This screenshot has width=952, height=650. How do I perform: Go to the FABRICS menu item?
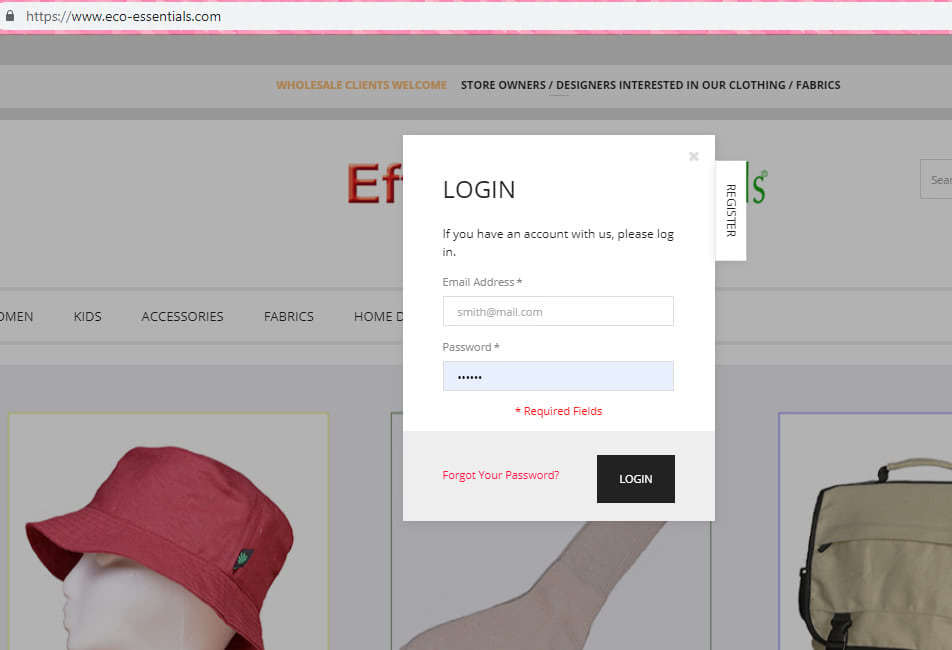coord(288,316)
